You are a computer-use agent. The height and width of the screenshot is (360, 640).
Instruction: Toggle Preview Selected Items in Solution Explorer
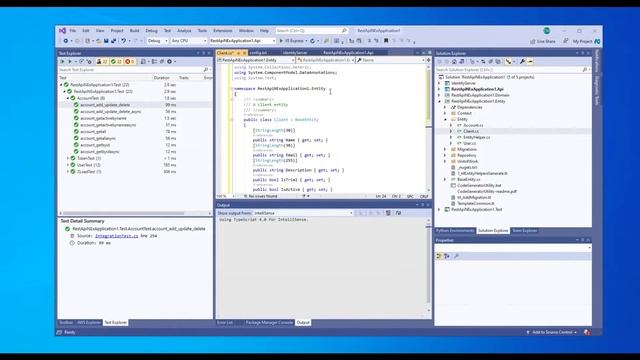pos(530,62)
